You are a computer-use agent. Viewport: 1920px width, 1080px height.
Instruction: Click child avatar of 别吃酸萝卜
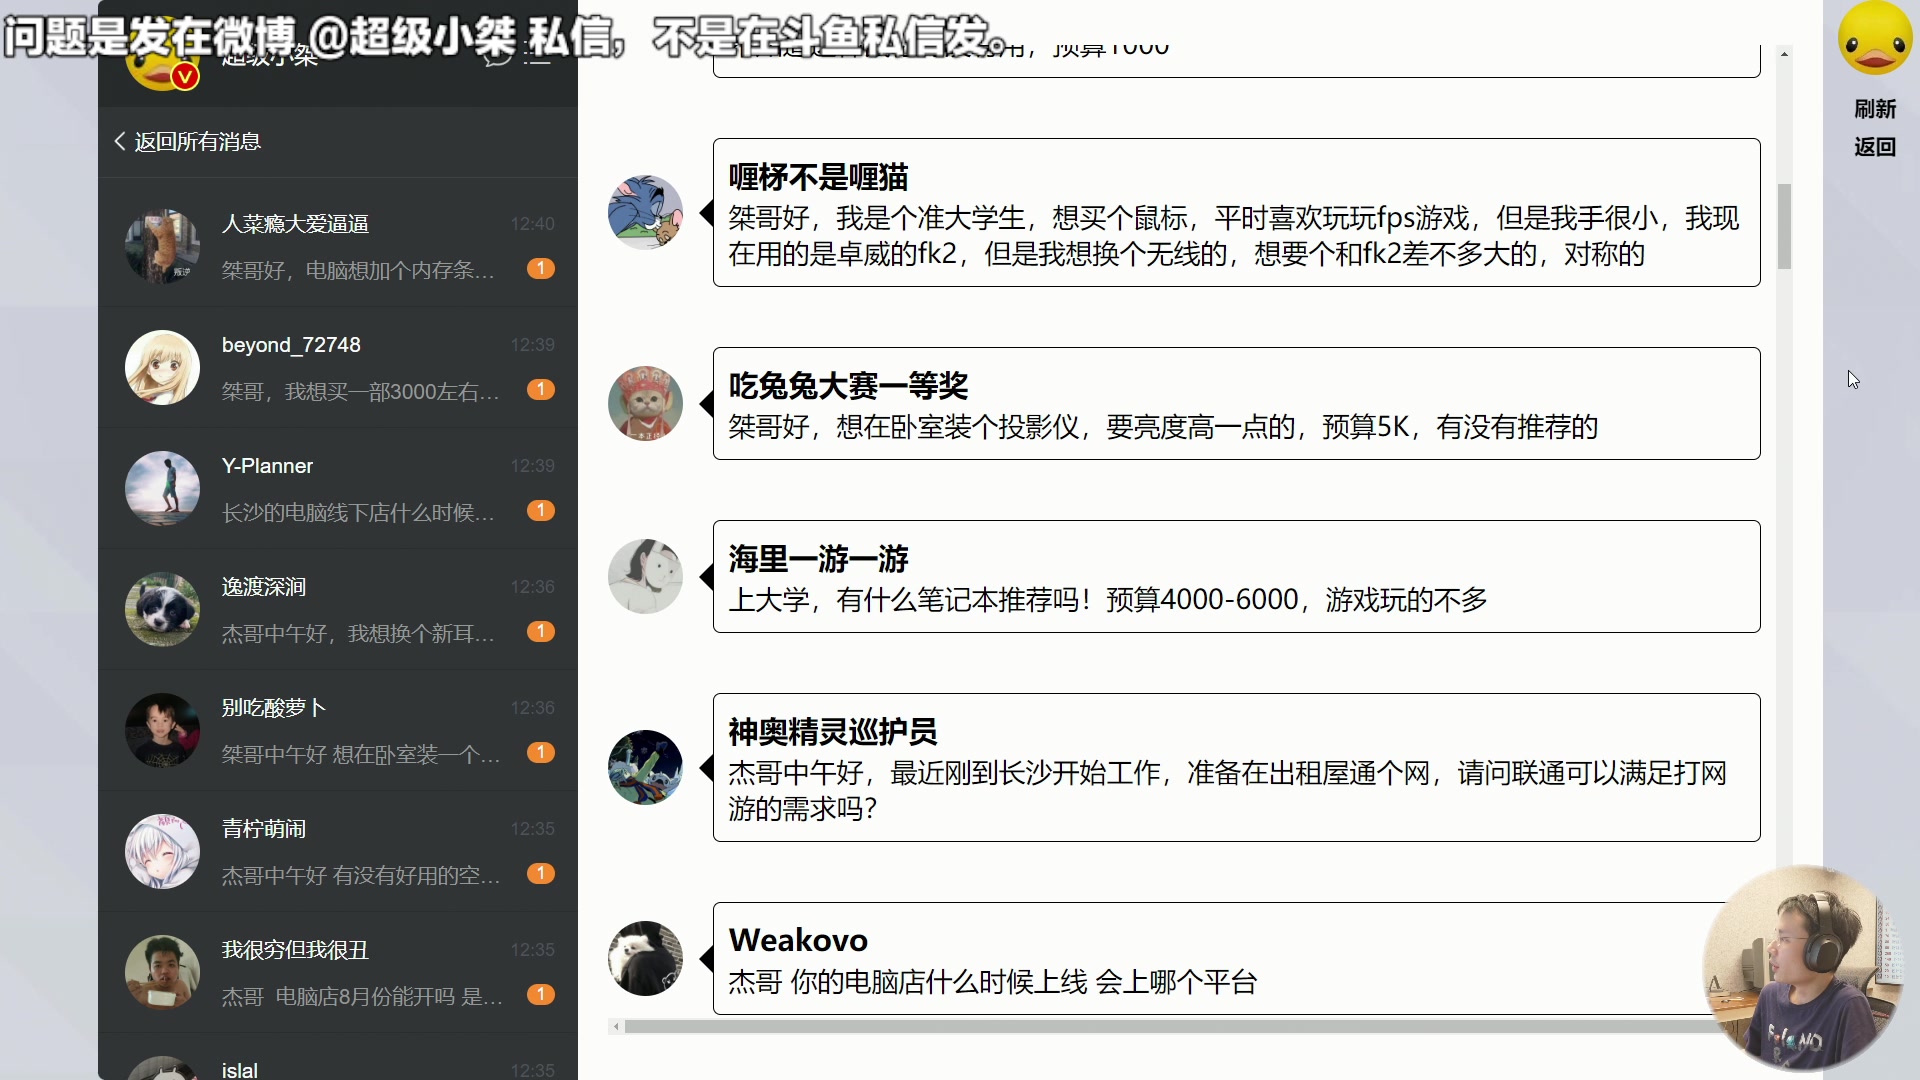point(162,730)
